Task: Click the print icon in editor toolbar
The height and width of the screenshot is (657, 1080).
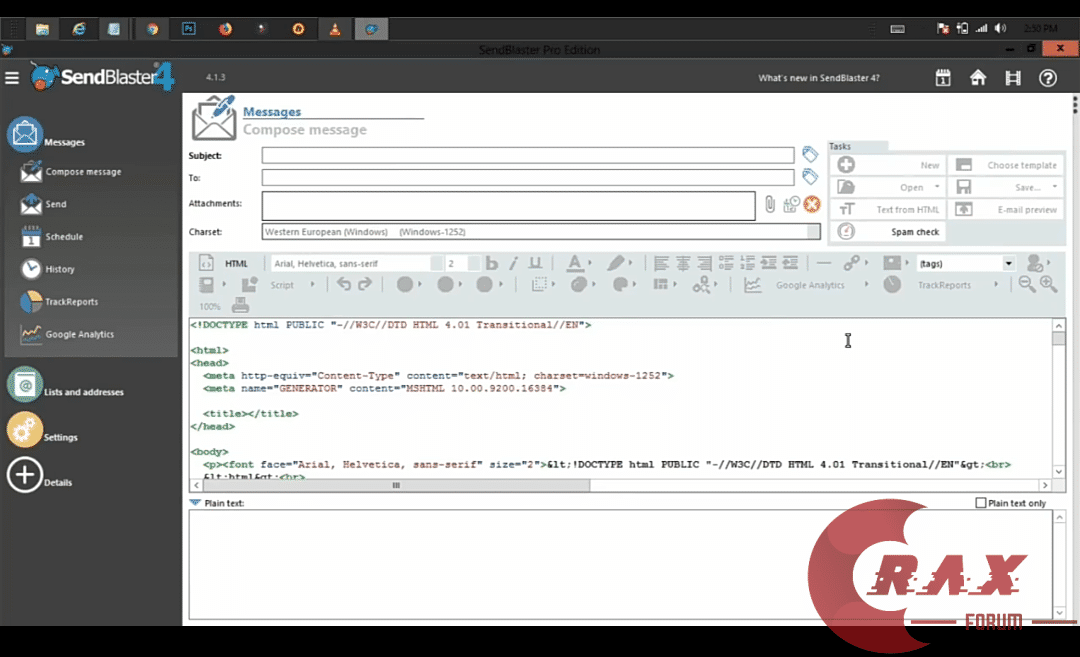Action: pyautogui.click(x=240, y=306)
